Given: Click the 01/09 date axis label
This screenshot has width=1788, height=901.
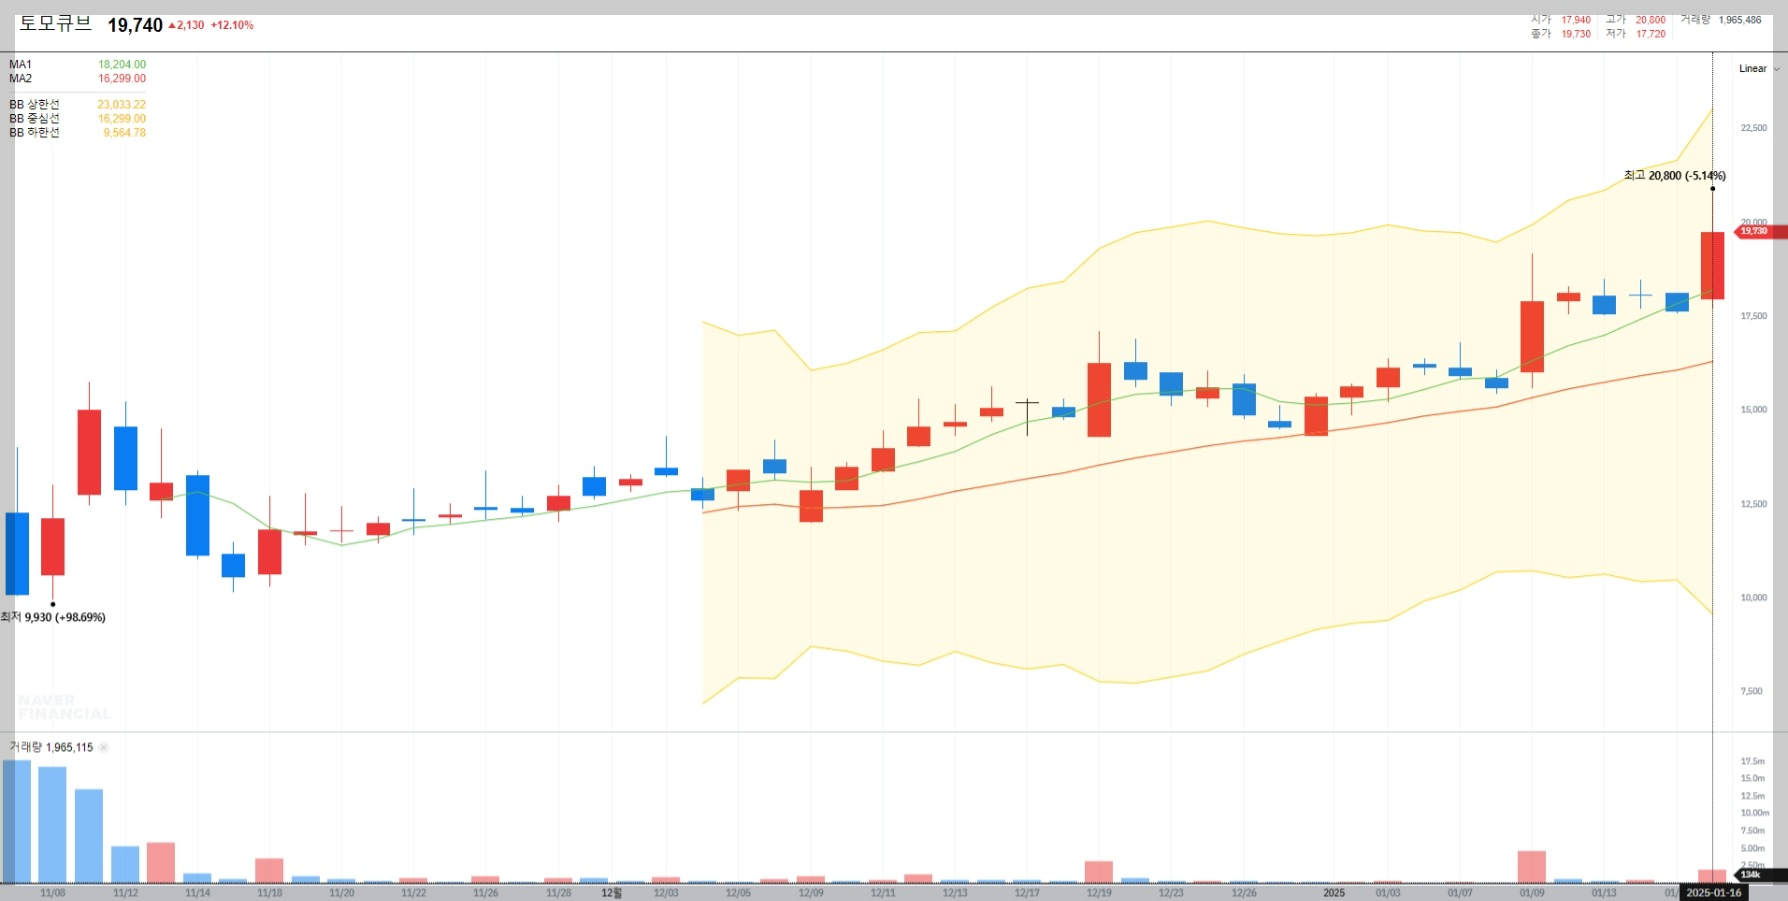Looking at the screenshot, I should pyautogui.click(x=1532, y=893).
